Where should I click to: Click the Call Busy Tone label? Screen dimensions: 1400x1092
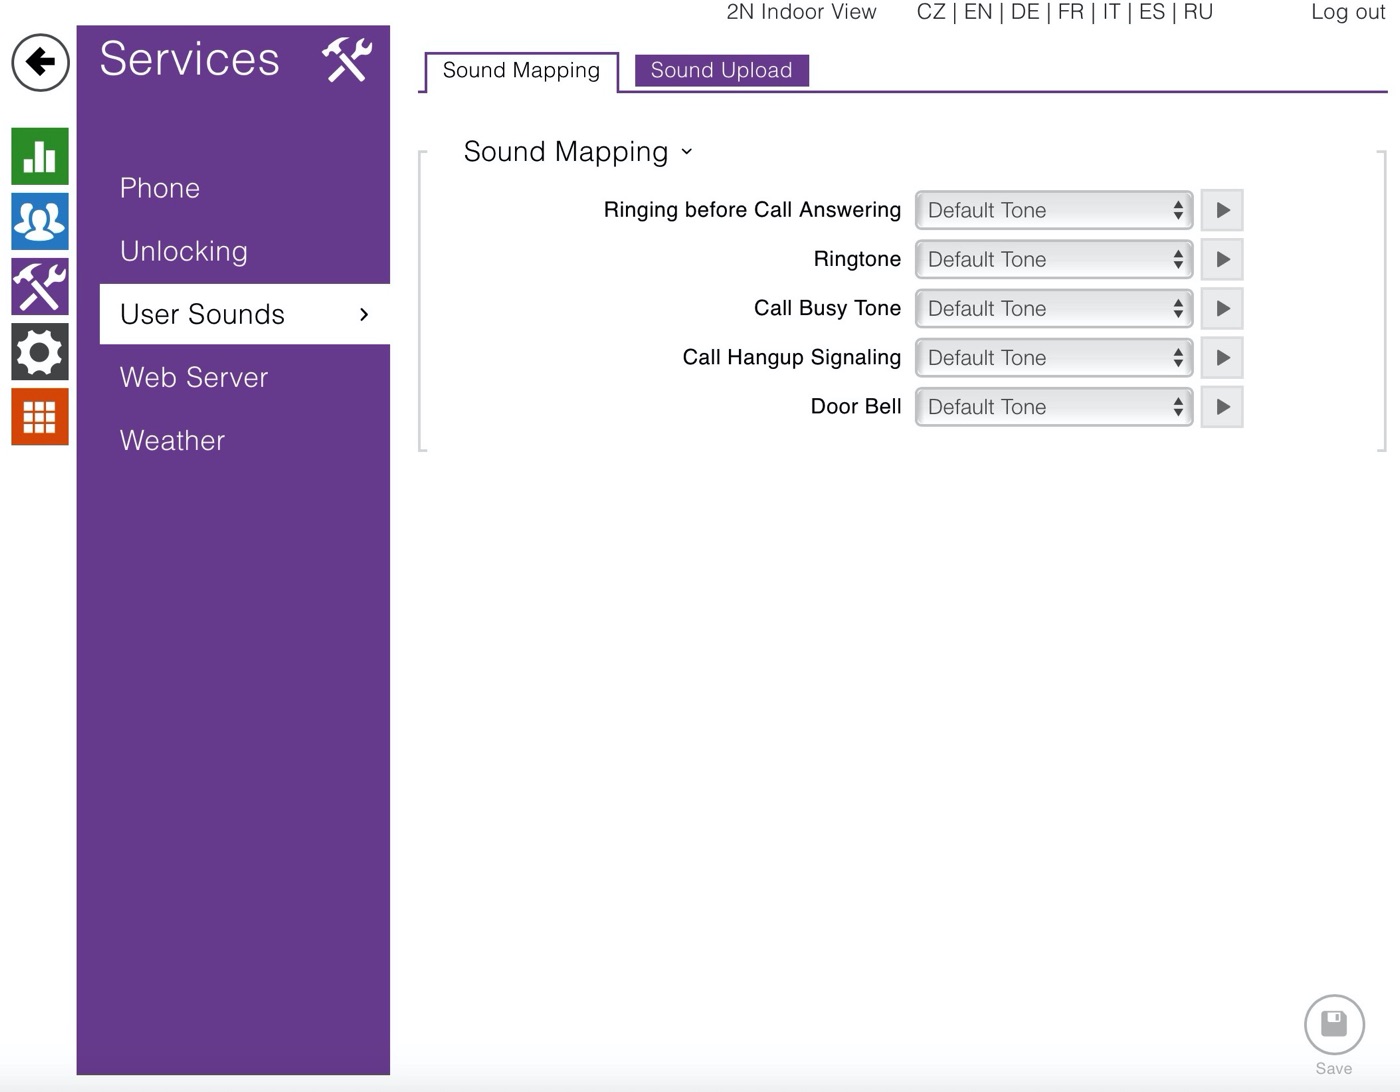coord(827,308)
